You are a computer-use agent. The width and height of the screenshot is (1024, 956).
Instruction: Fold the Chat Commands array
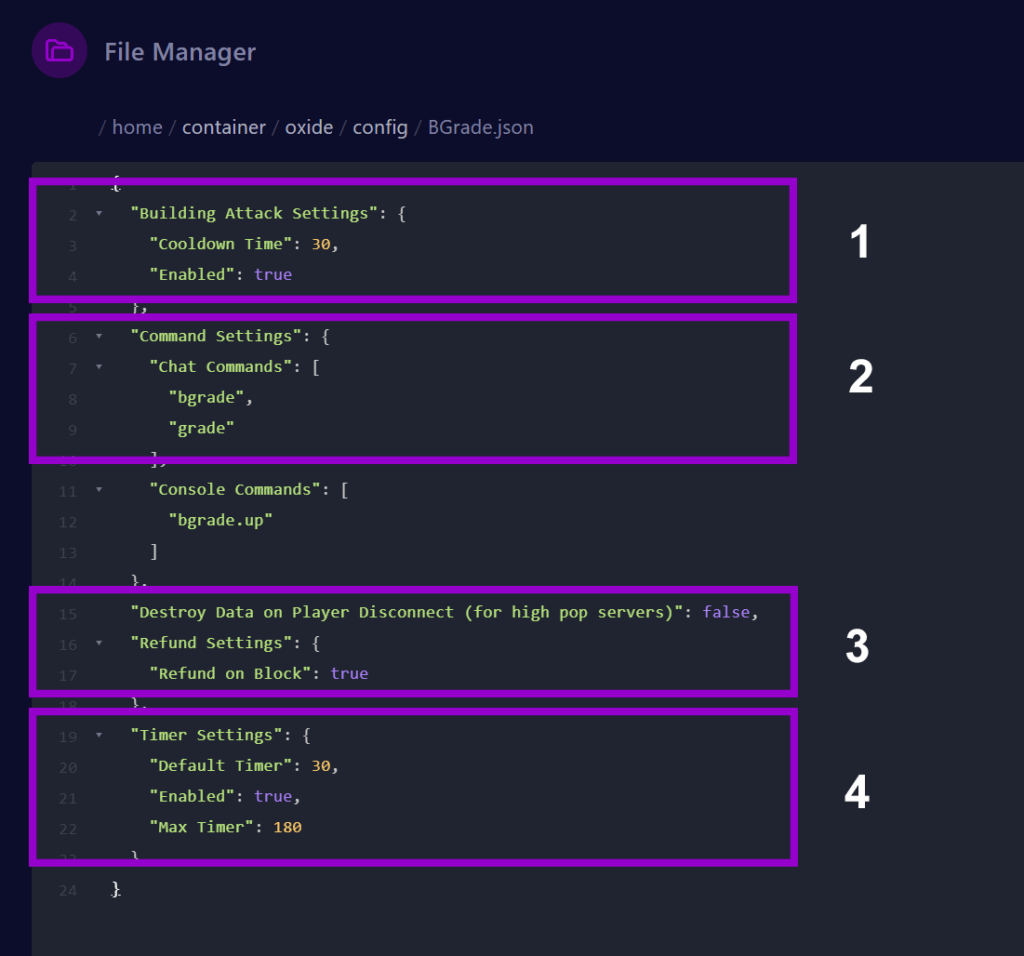pos(98,367)
